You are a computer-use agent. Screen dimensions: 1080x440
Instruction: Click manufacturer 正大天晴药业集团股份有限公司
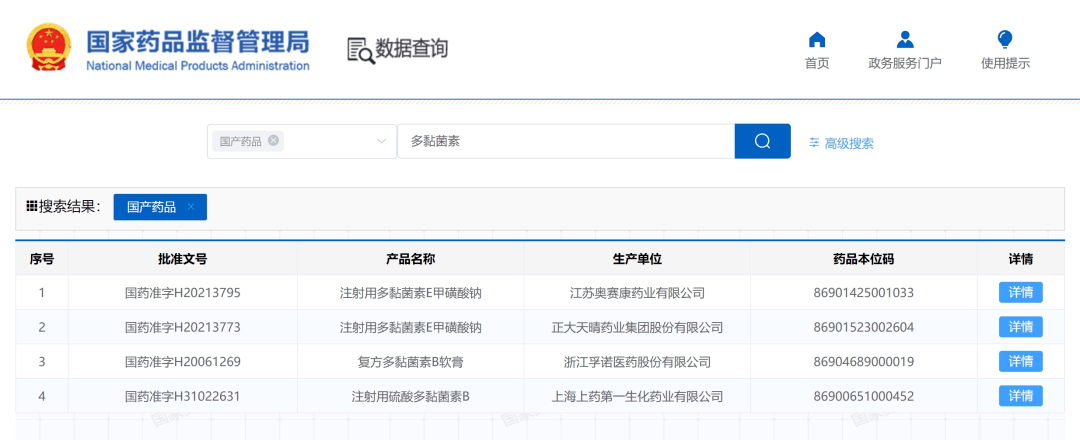[637, 327]
